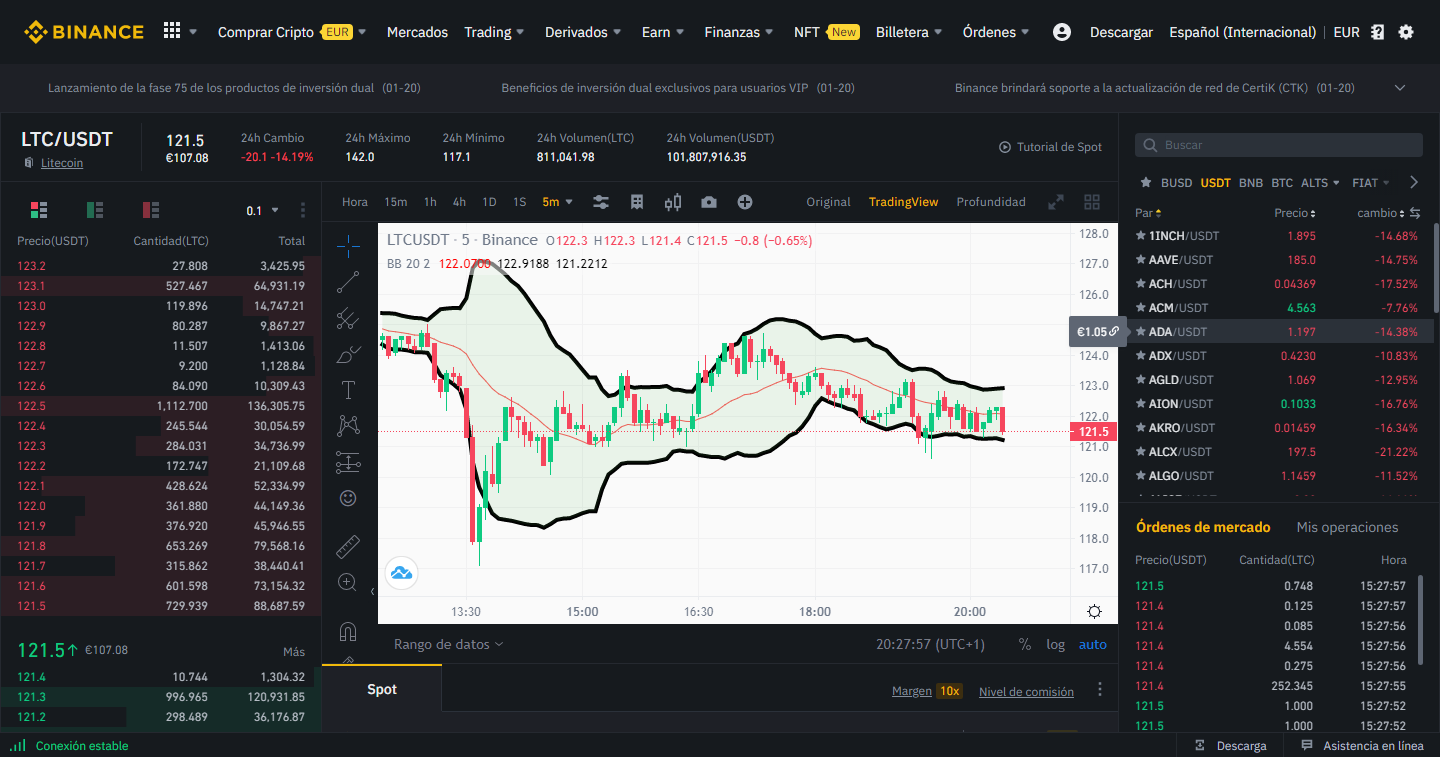Switch change column with swap arrows icon
1440x757 pixels.
coord(1415,213)
